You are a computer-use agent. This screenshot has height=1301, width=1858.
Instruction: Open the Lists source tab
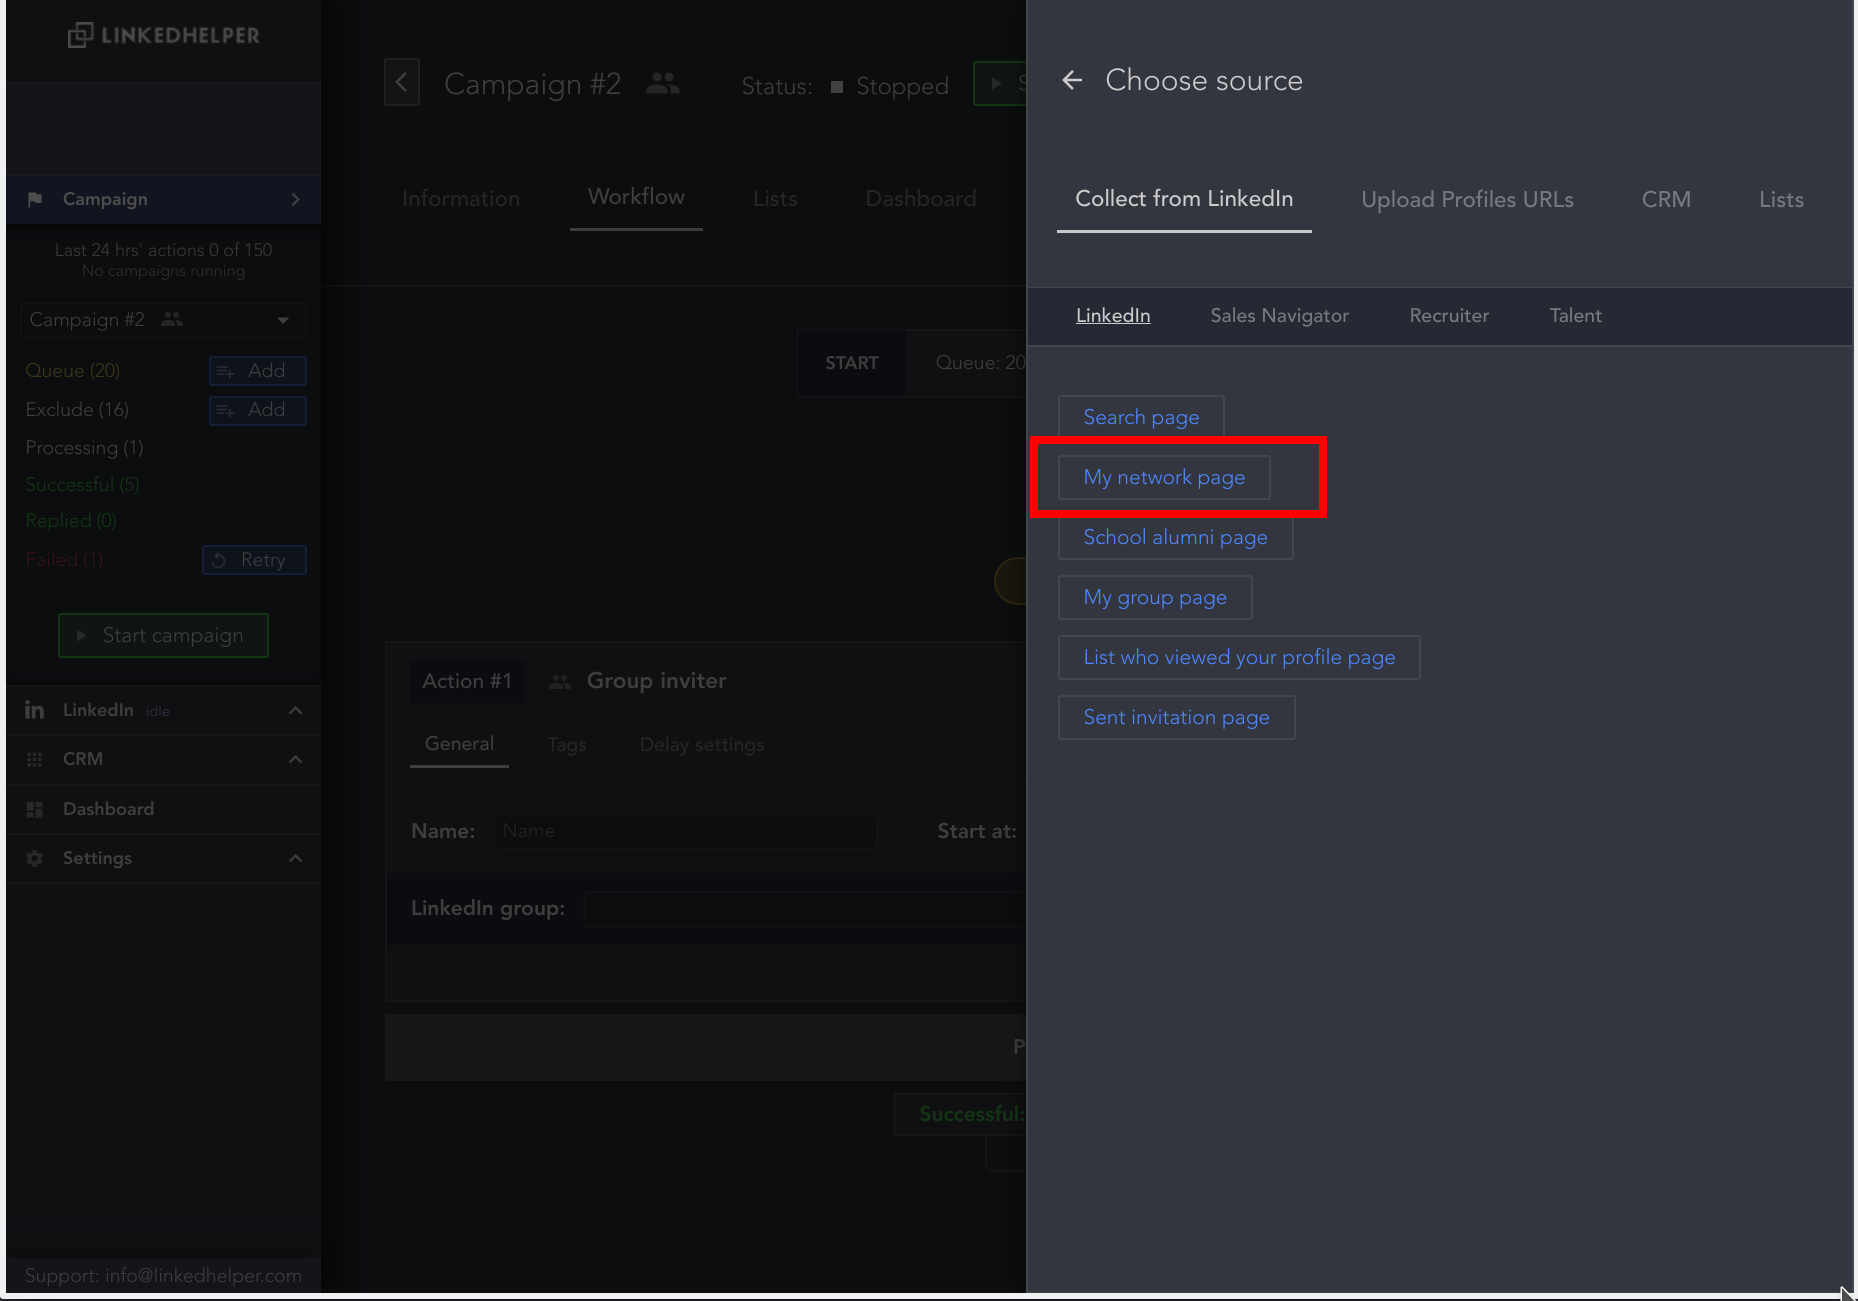coord(1781,200)
